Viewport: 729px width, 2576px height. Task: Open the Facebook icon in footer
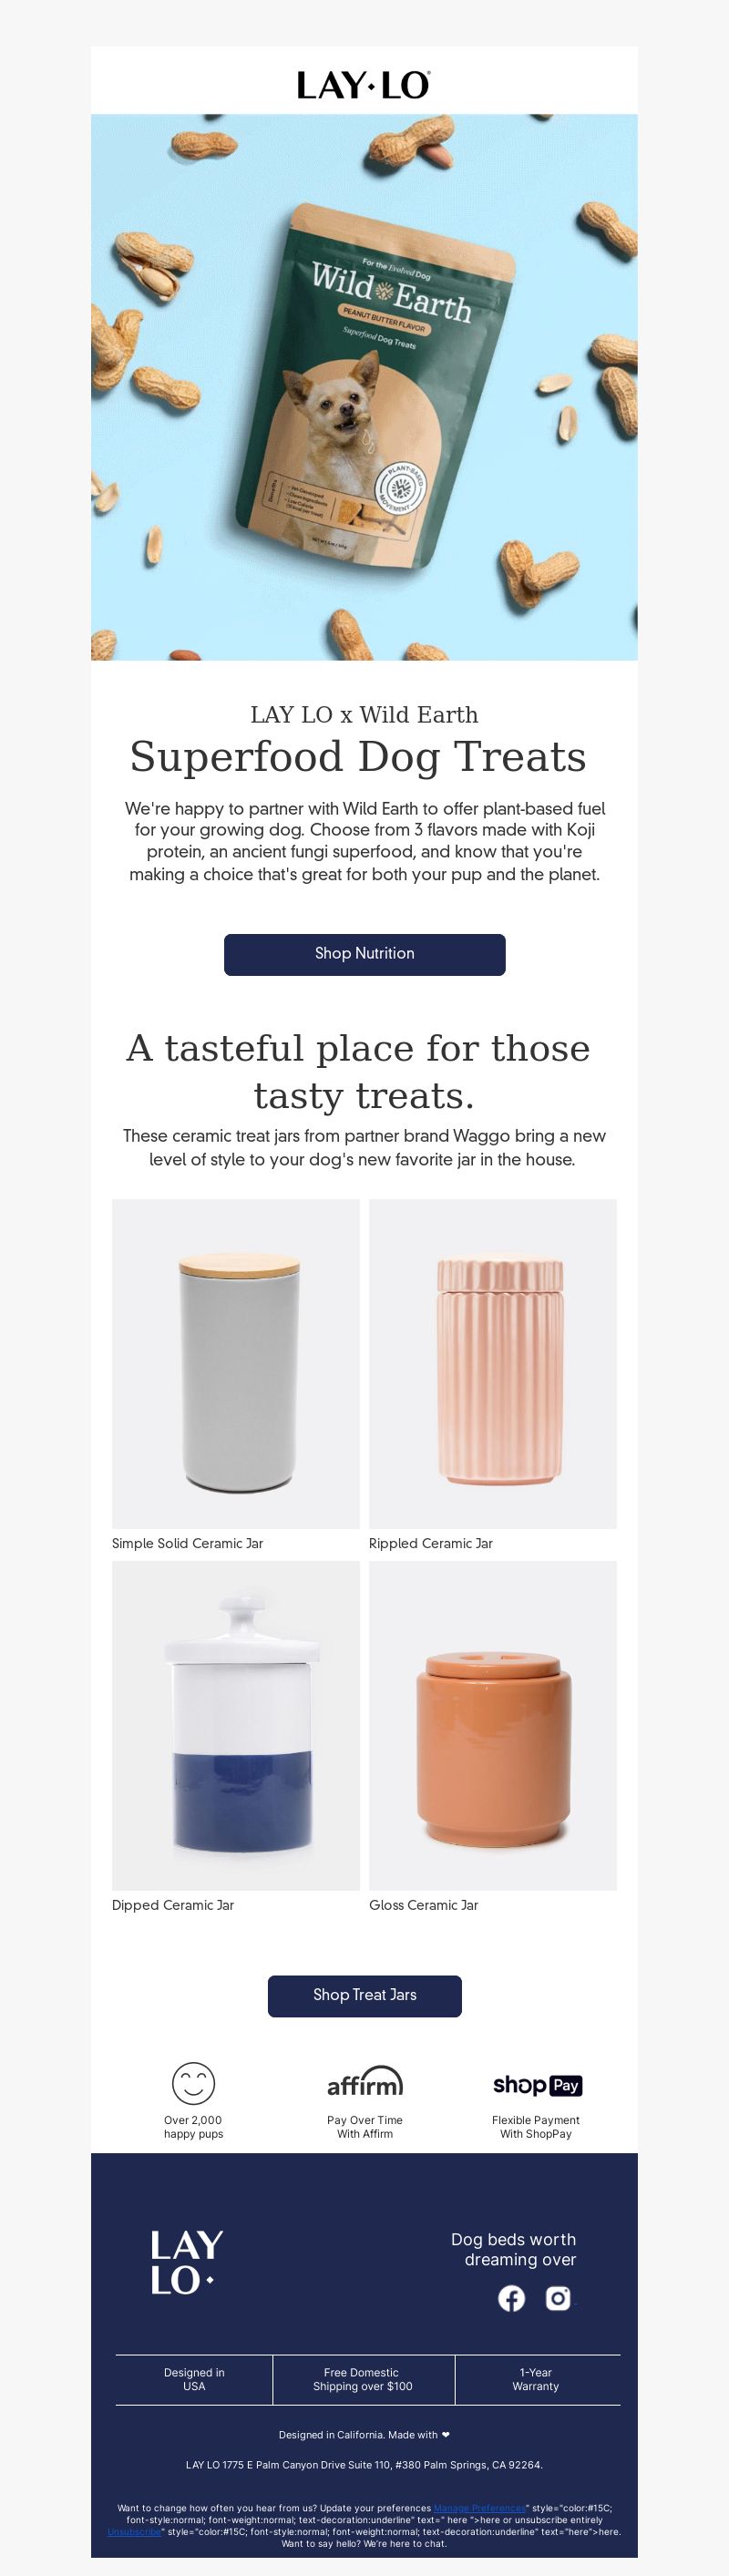(x=511, y=2298)
